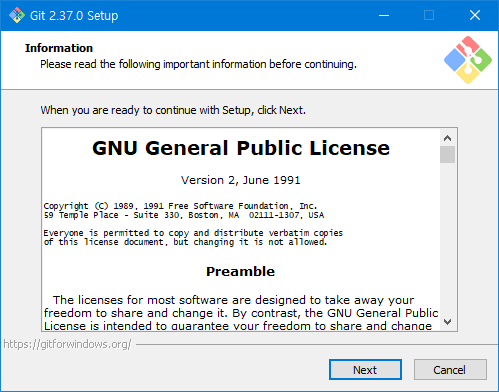Click the 'Information' page heading

pos(59,48)
